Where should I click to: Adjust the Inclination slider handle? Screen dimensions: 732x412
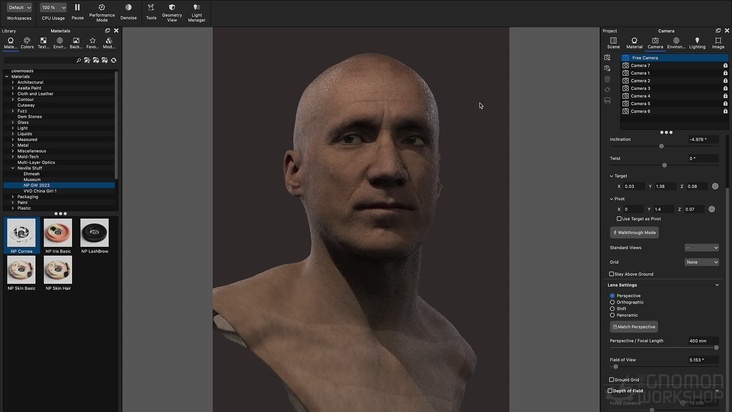click(661, 146)
